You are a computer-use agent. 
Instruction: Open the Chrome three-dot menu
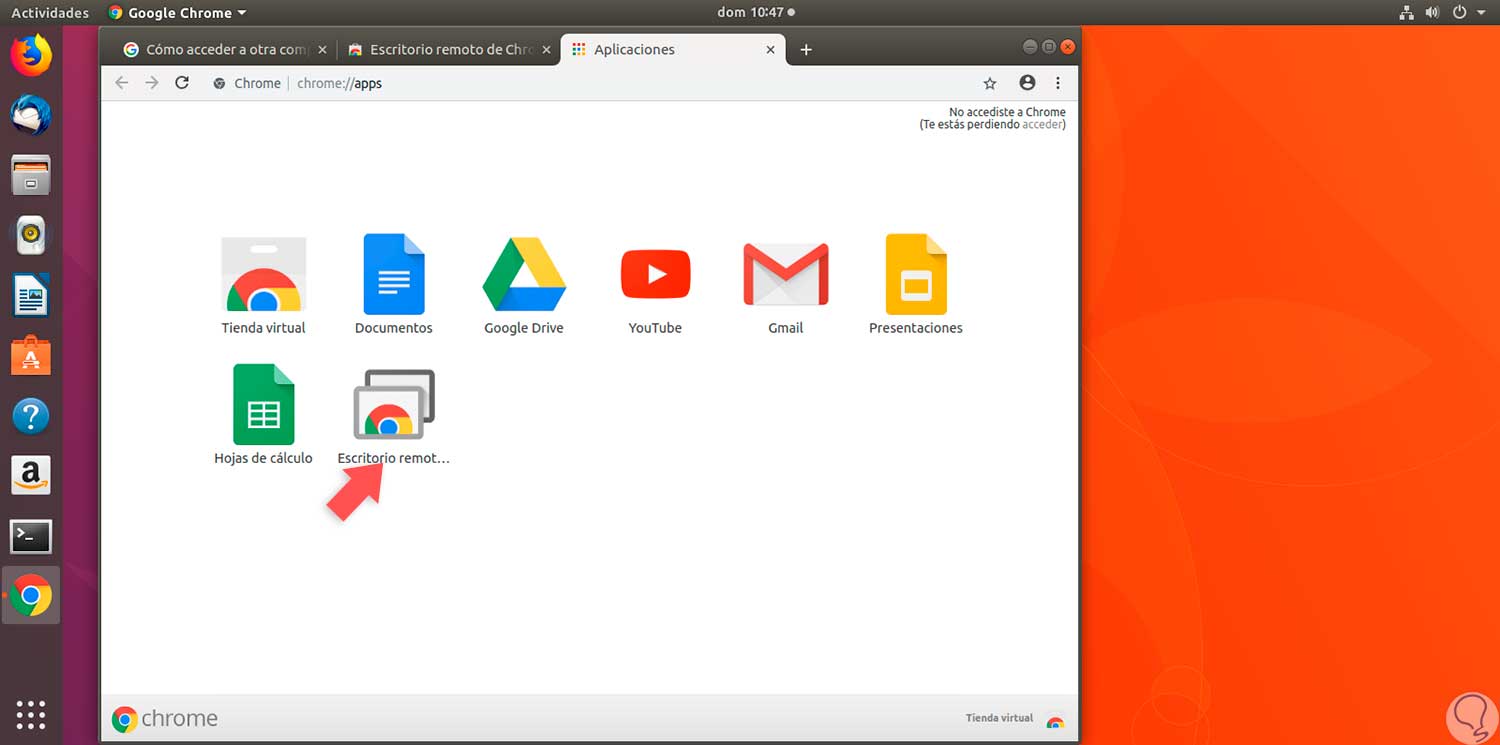[1058, 83]
